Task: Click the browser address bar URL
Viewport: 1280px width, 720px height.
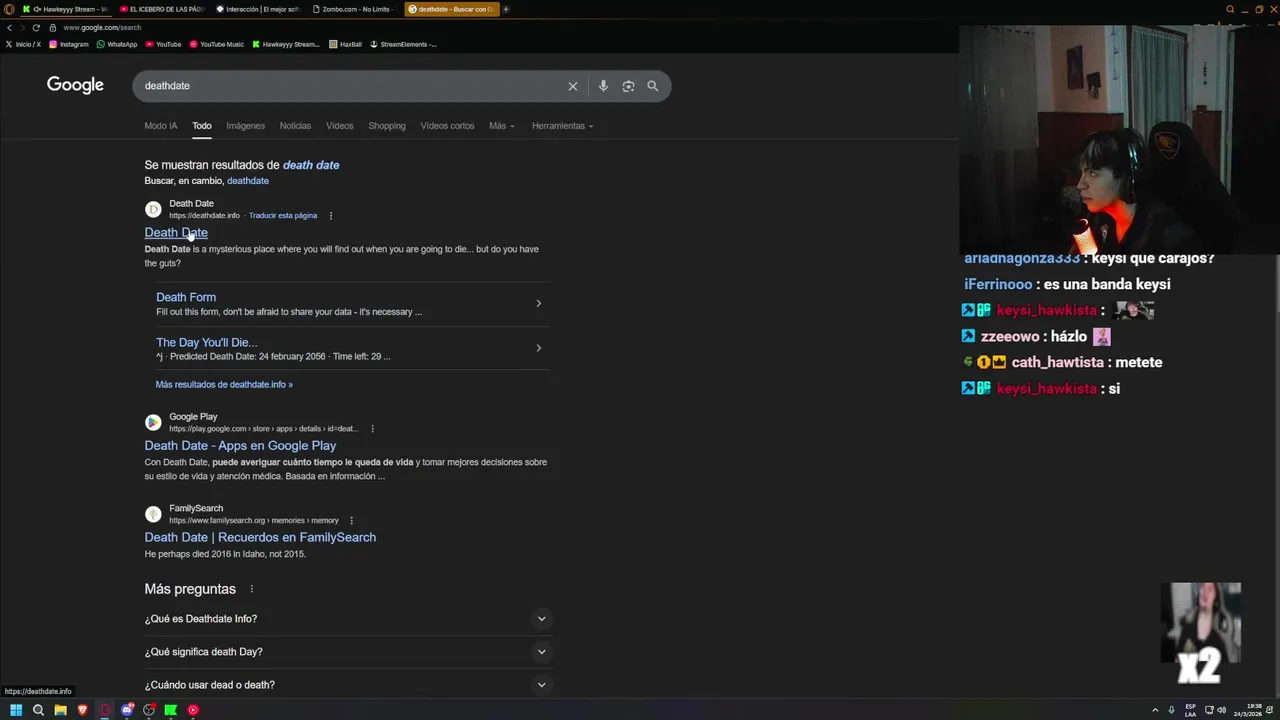Action: click(102, 27)
